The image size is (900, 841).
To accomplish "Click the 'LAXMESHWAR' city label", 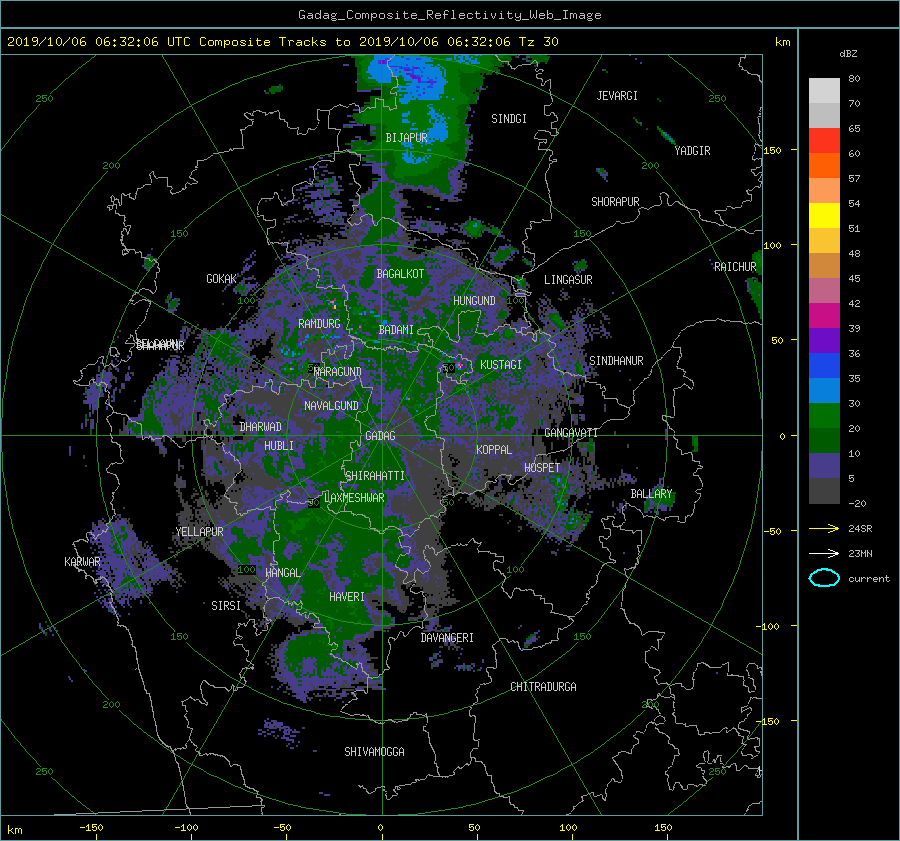I will 354,498.
